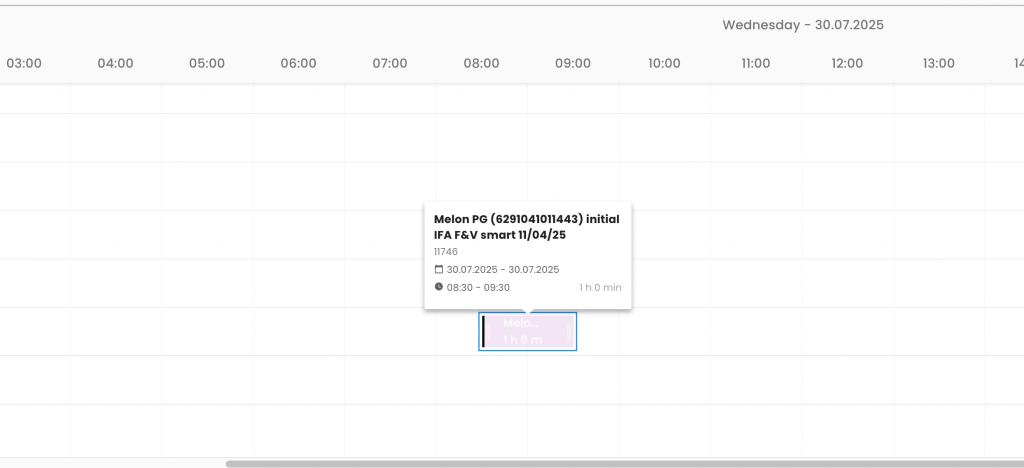Select the 12:00 time column header
Screen dimensions: 1024x468
(847, 63)
